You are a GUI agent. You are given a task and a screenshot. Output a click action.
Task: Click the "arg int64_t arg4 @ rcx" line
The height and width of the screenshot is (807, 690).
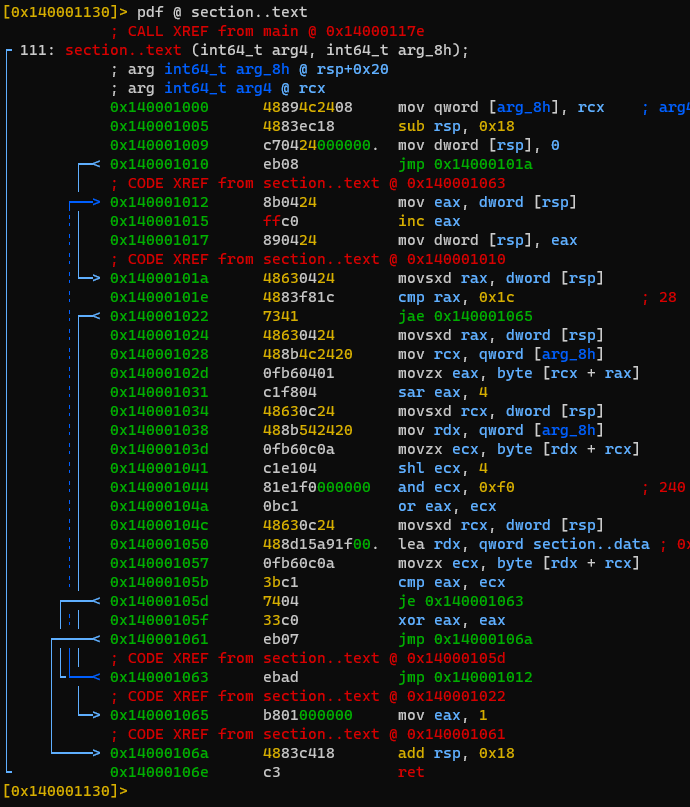(x=218, y=88)
